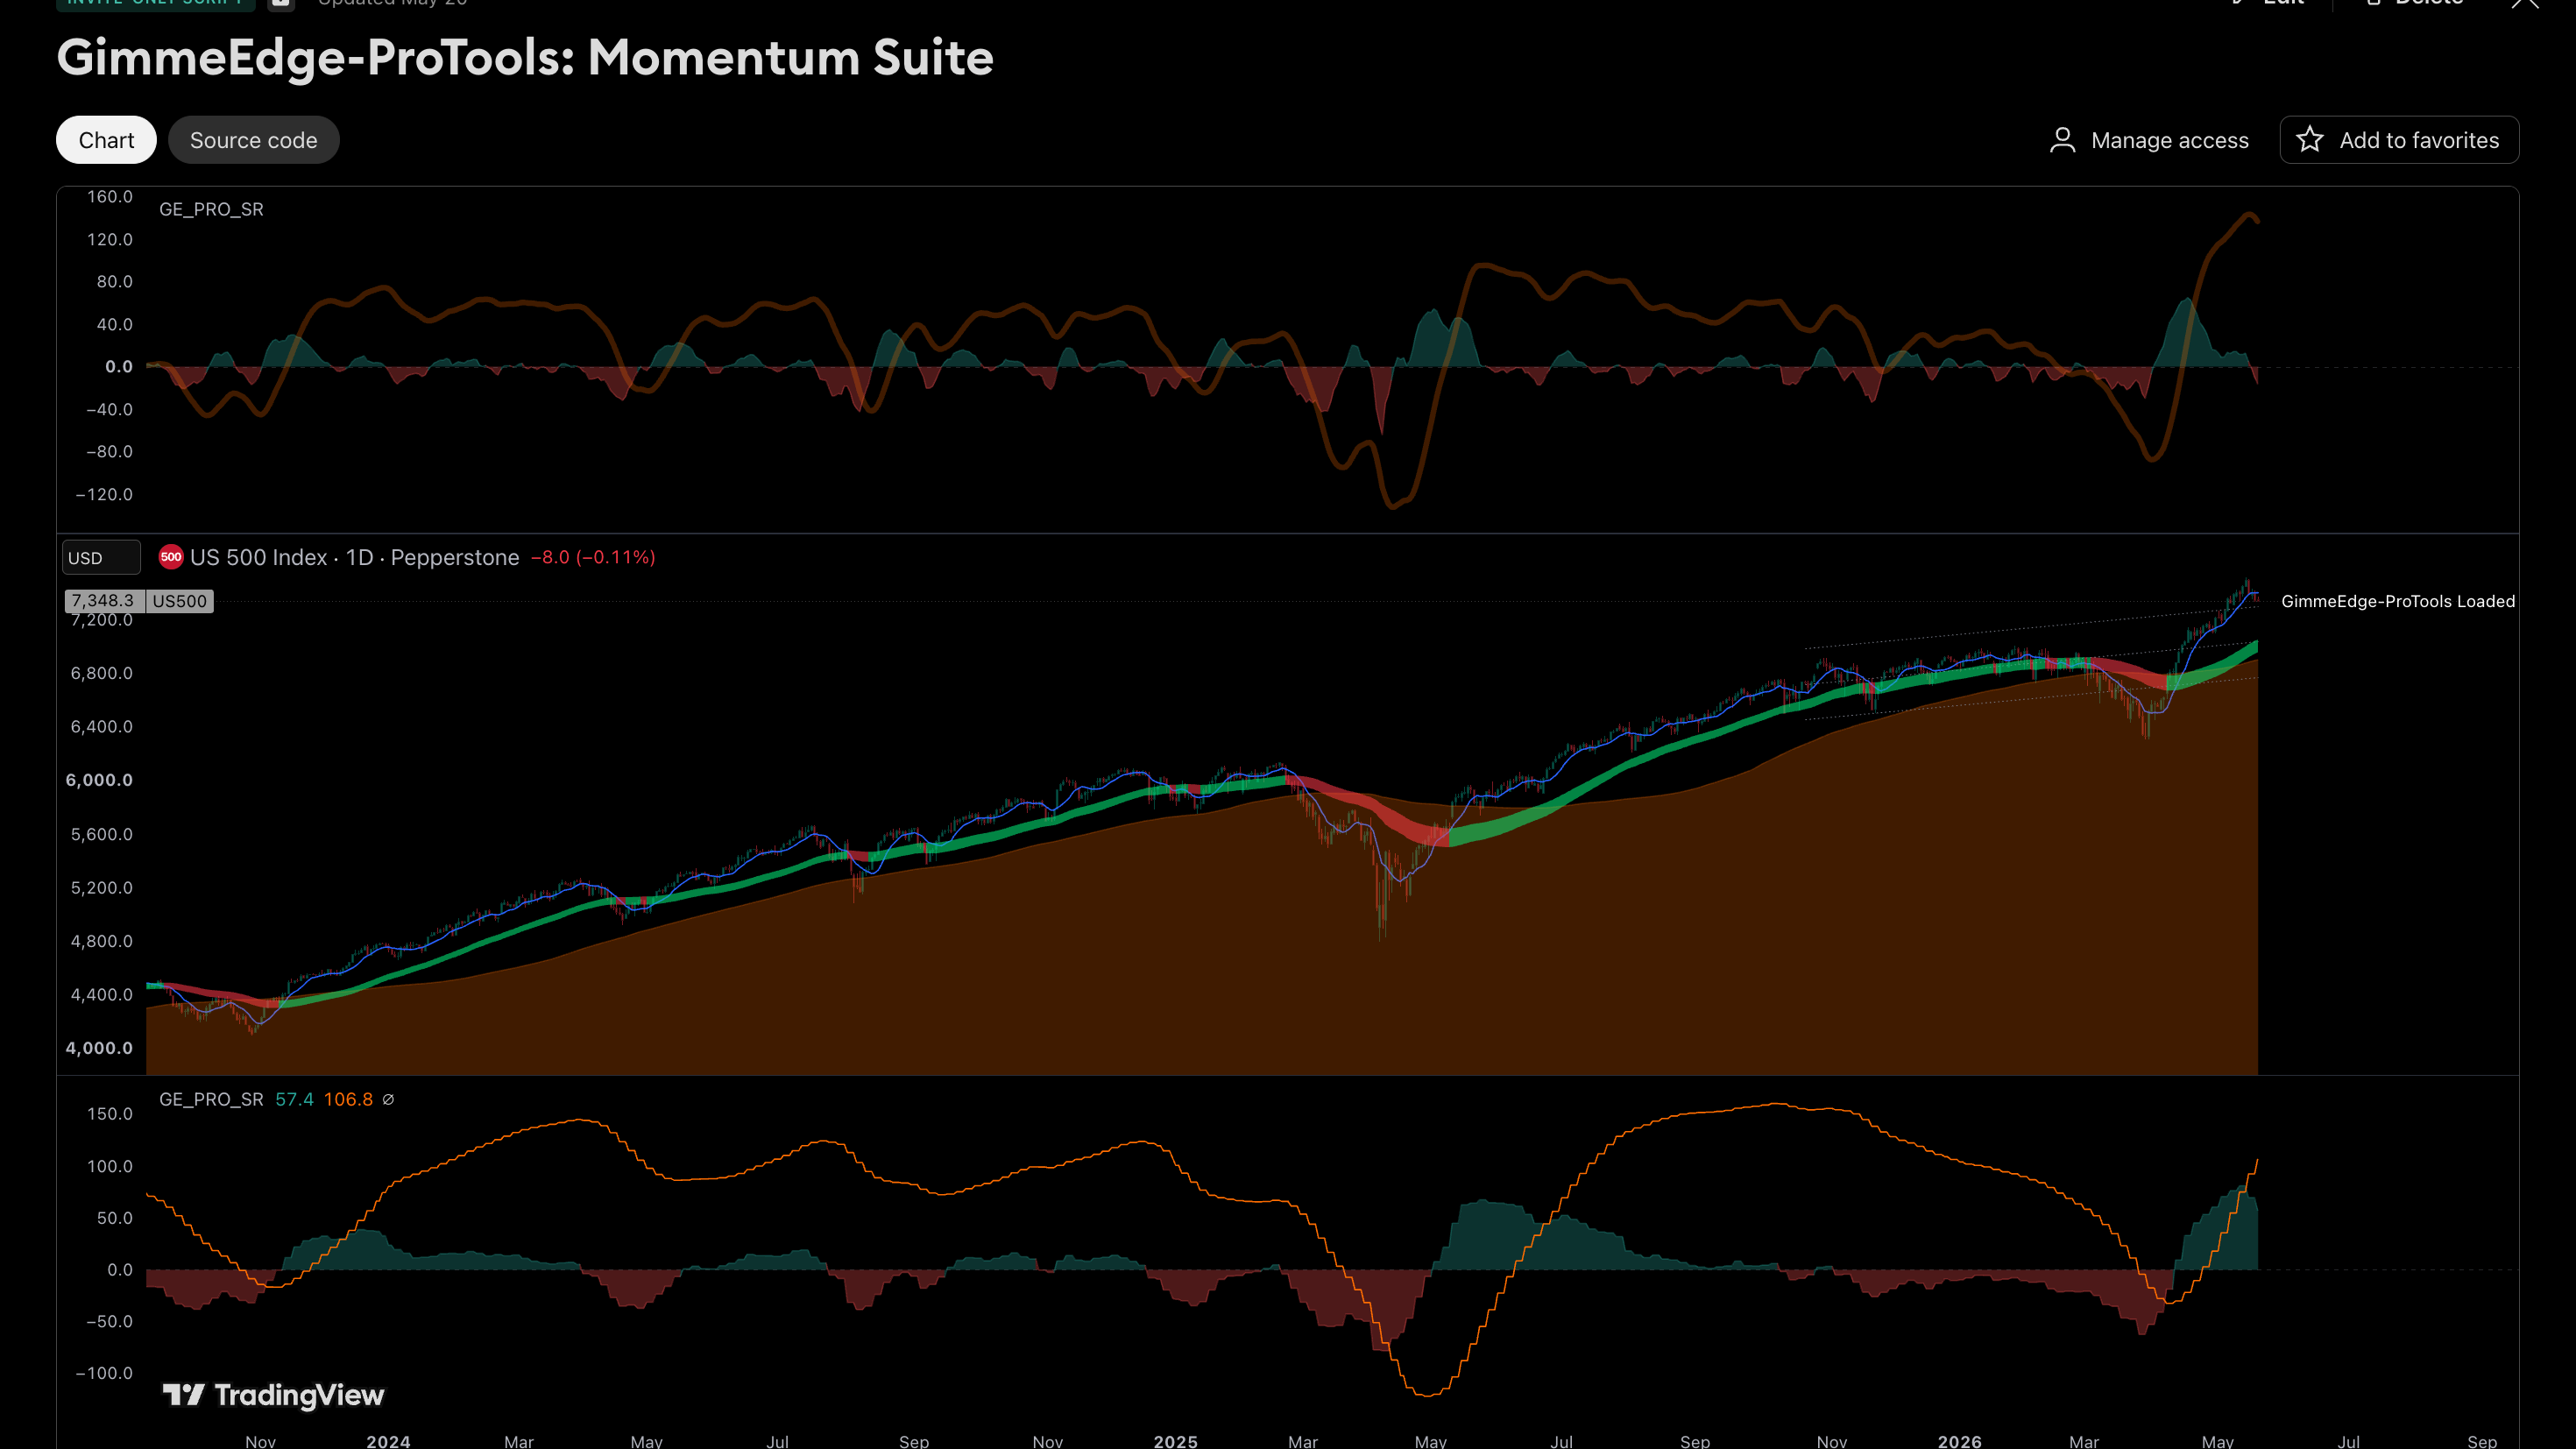The height and width of the screenshot is (1449, 2576).
Task: Select the 7,348.3 price label
Action: (105, 601)
